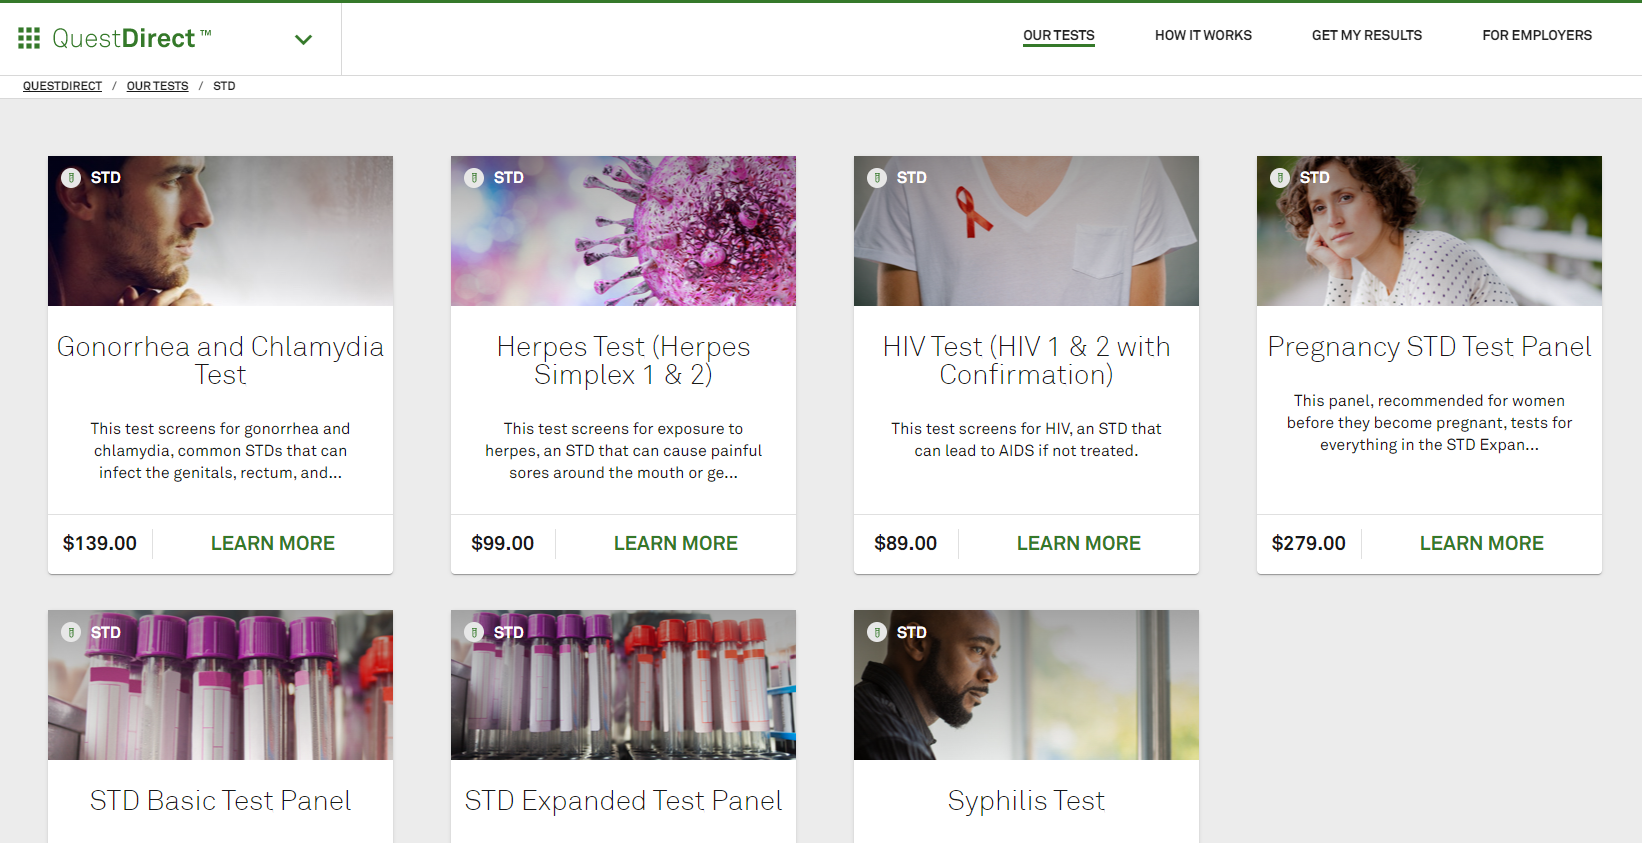The width and height of the screenshot is (1642, 843).
Task: Click STD badge icon on Expanded Panel card
Action: pyautogui.click(x=474, y=632)
